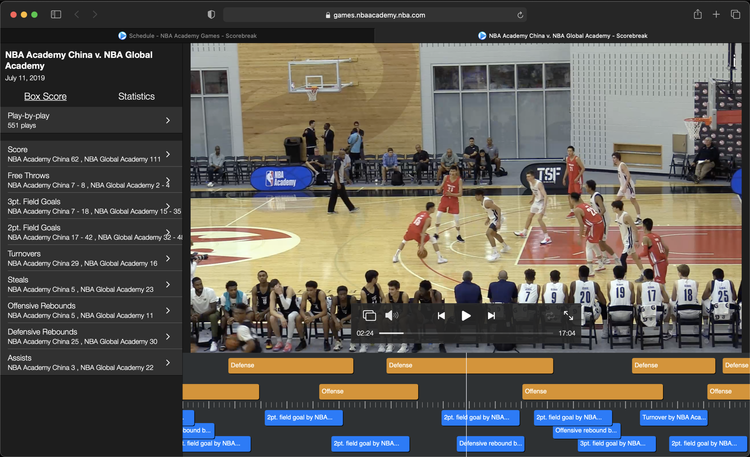
Task: Expand the 3pt. Field Goals row chevron
Action: 168,206
